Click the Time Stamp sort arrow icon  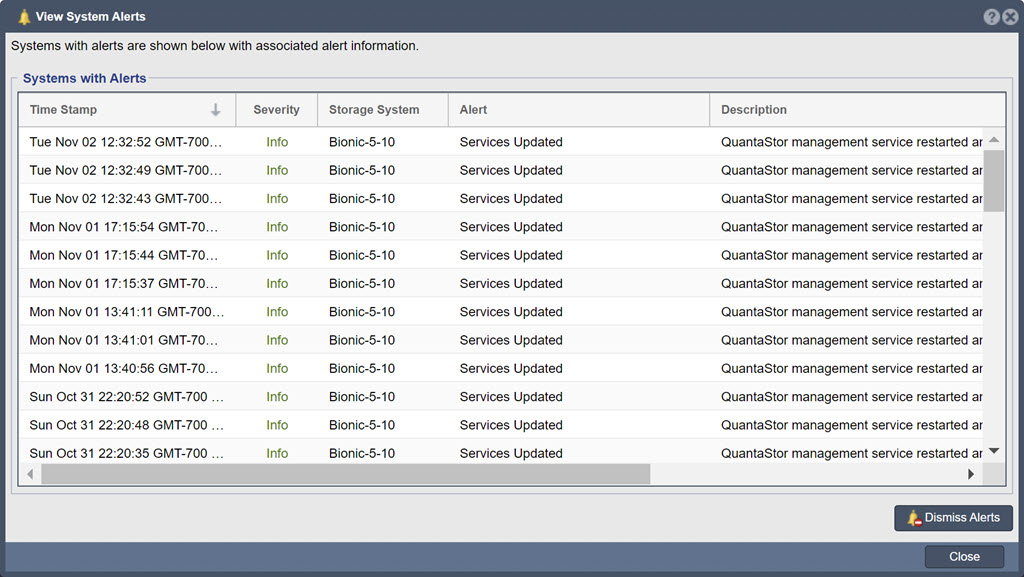tap(216, 110)
